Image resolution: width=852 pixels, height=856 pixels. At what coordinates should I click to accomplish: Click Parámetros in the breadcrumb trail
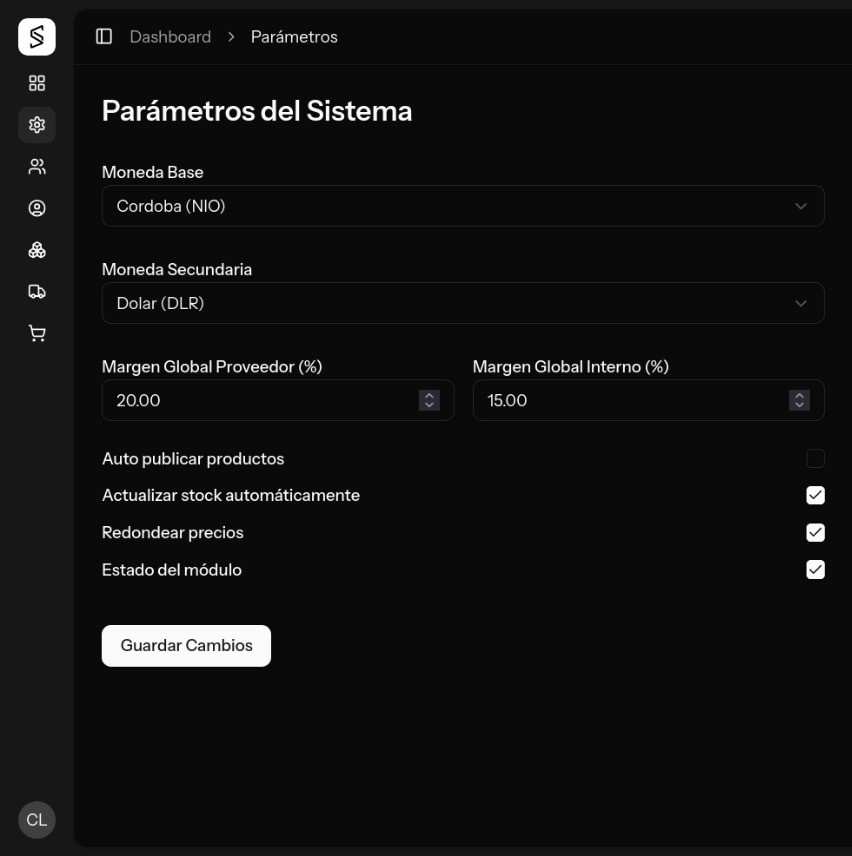(293, 37)
